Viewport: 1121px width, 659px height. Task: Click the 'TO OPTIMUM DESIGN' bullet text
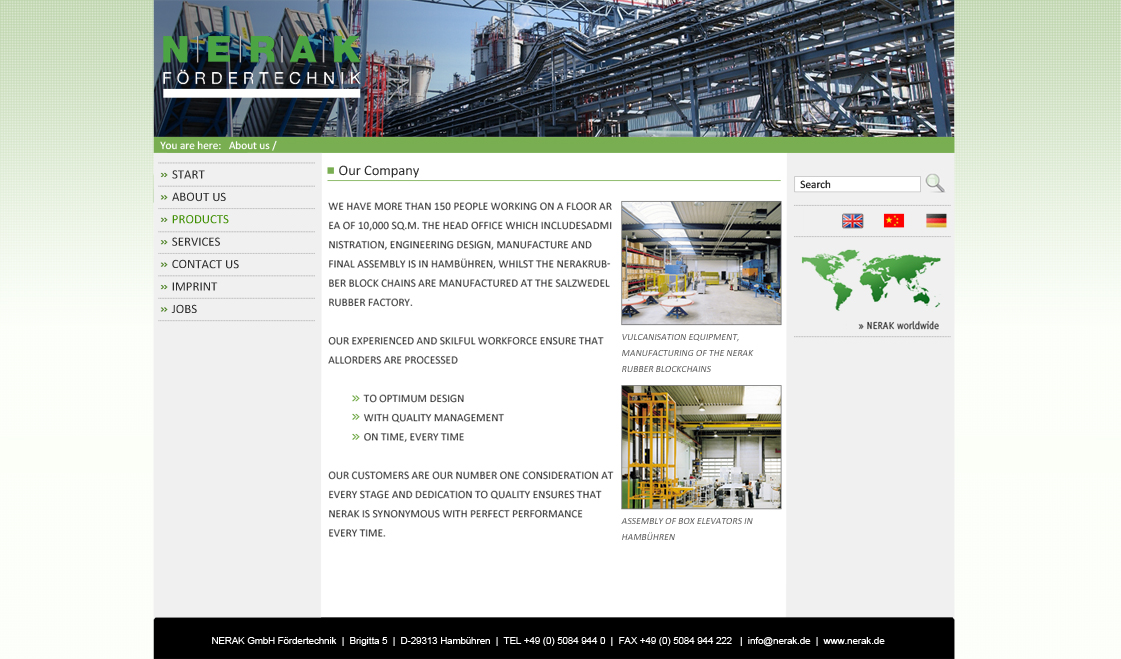point(414,399)
